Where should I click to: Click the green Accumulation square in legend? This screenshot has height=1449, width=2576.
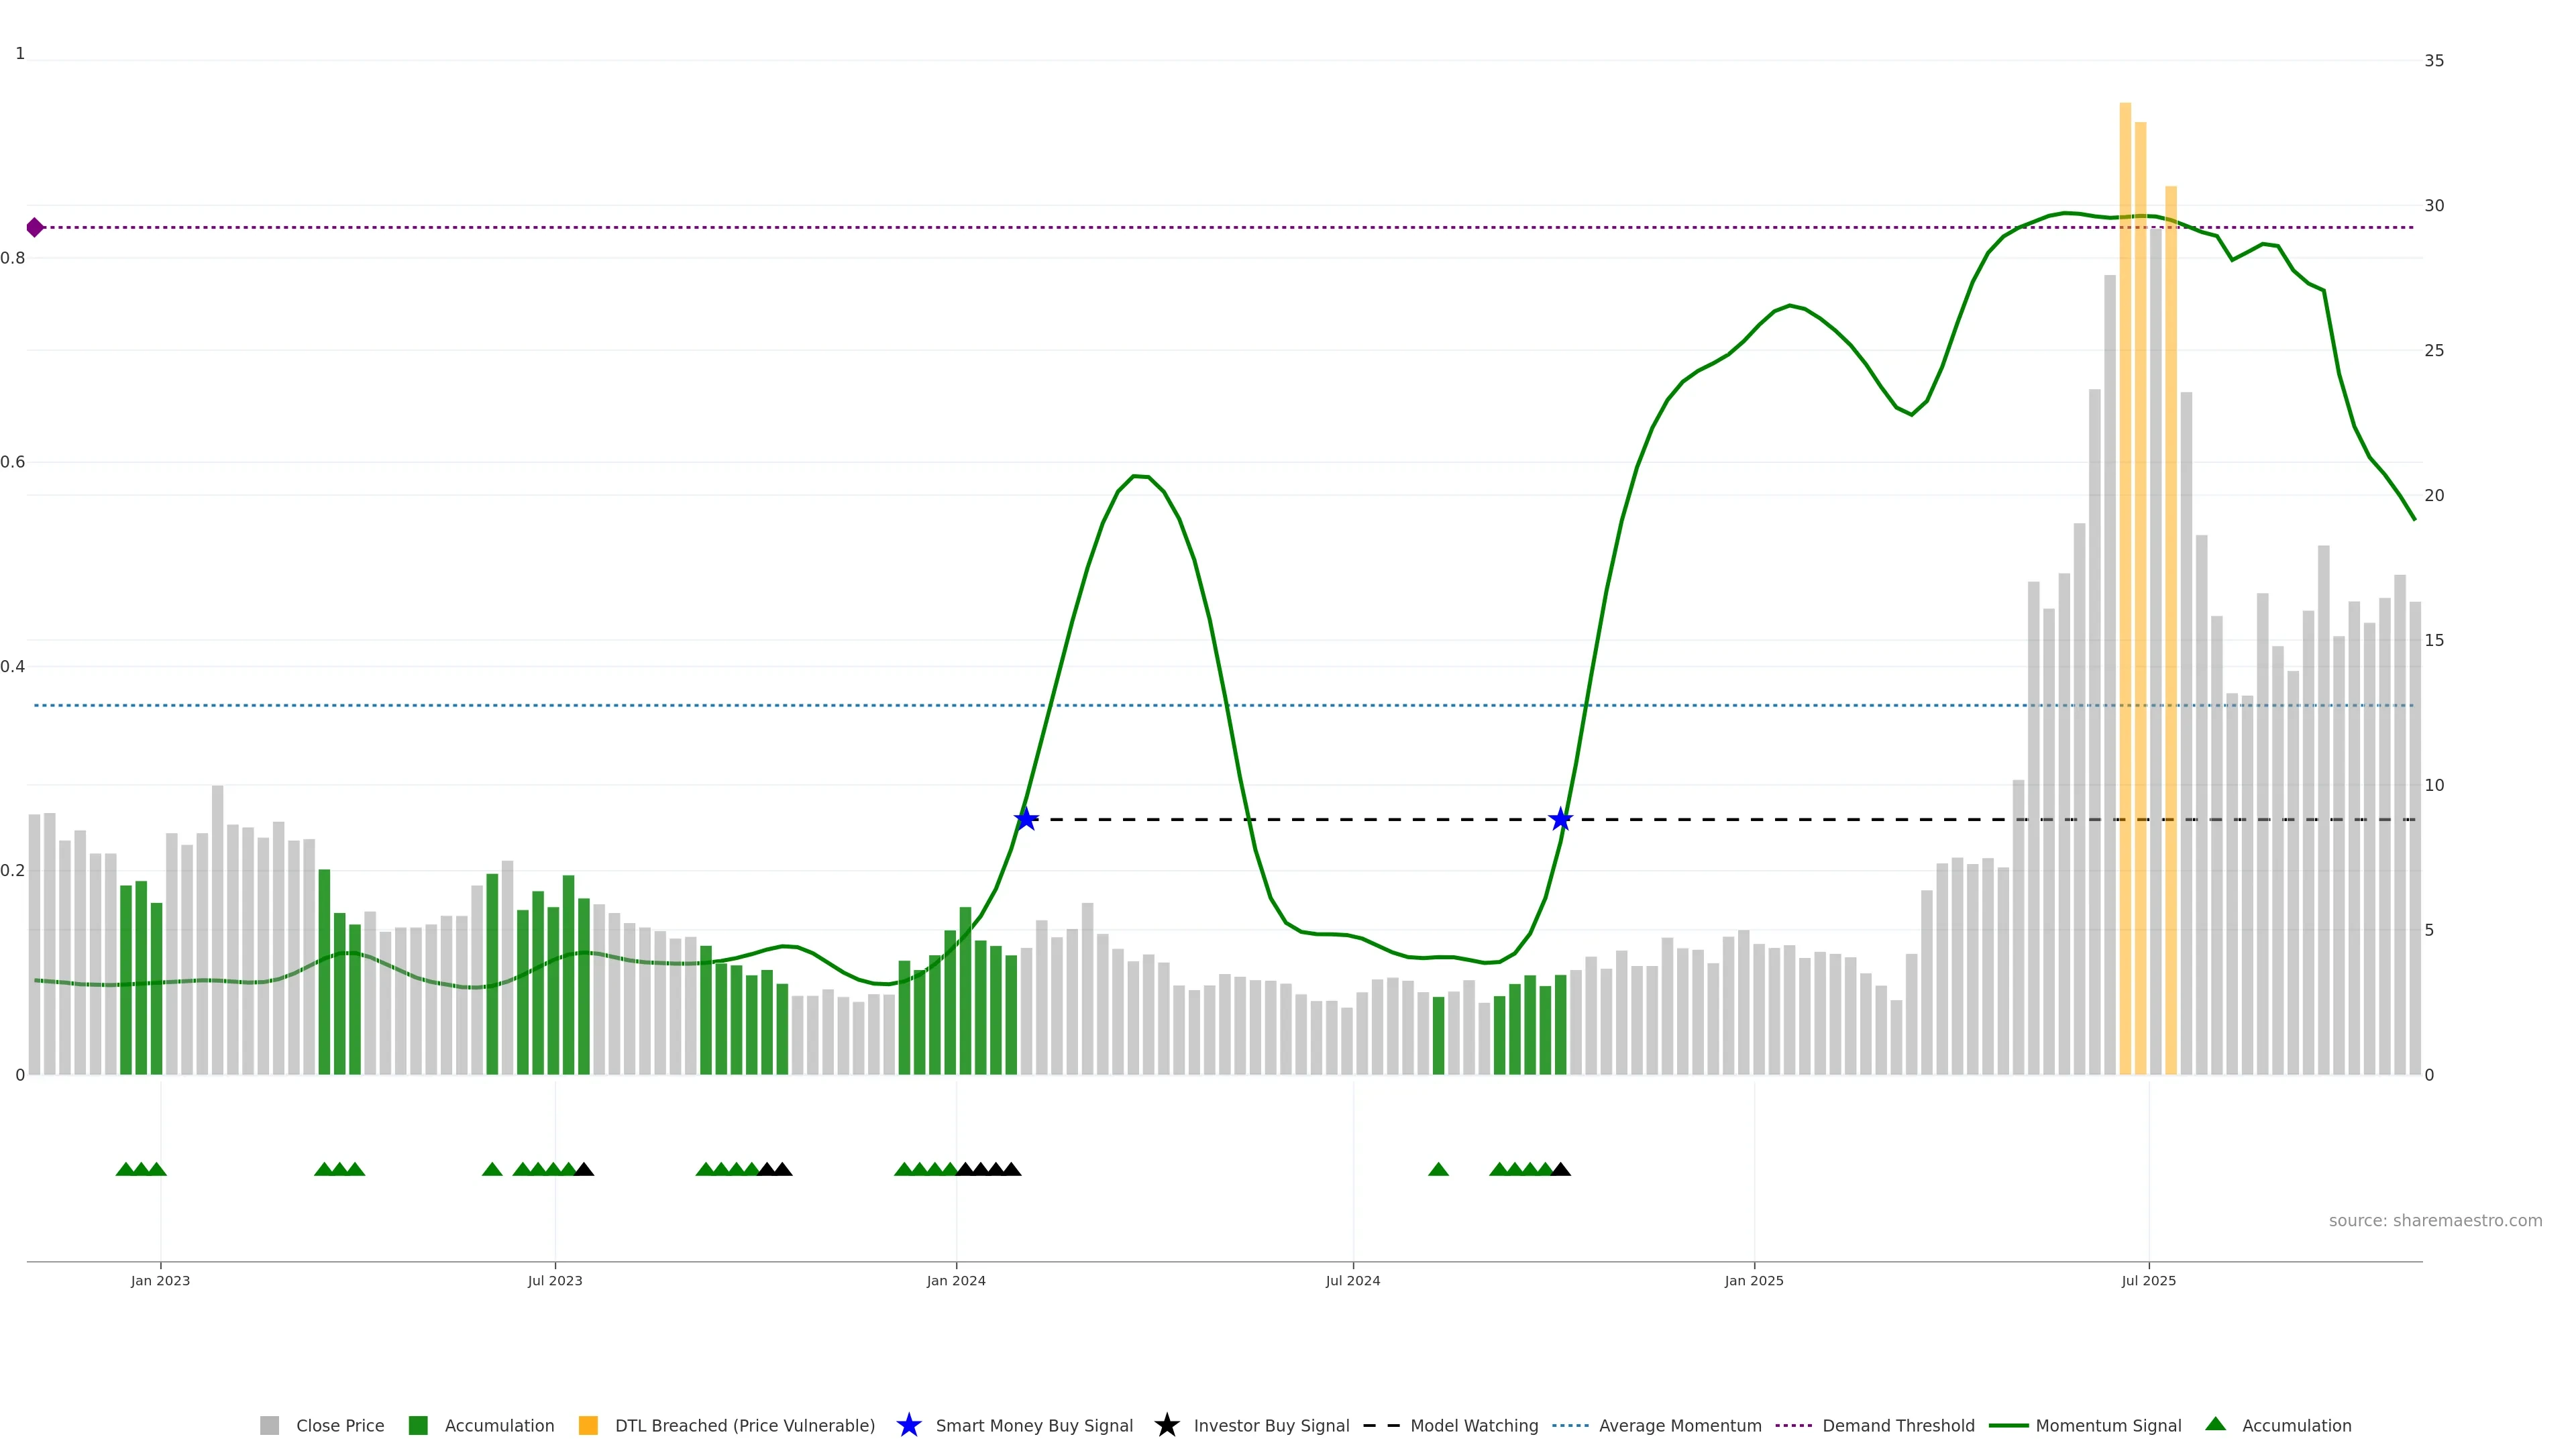[x=418, y=1425]
